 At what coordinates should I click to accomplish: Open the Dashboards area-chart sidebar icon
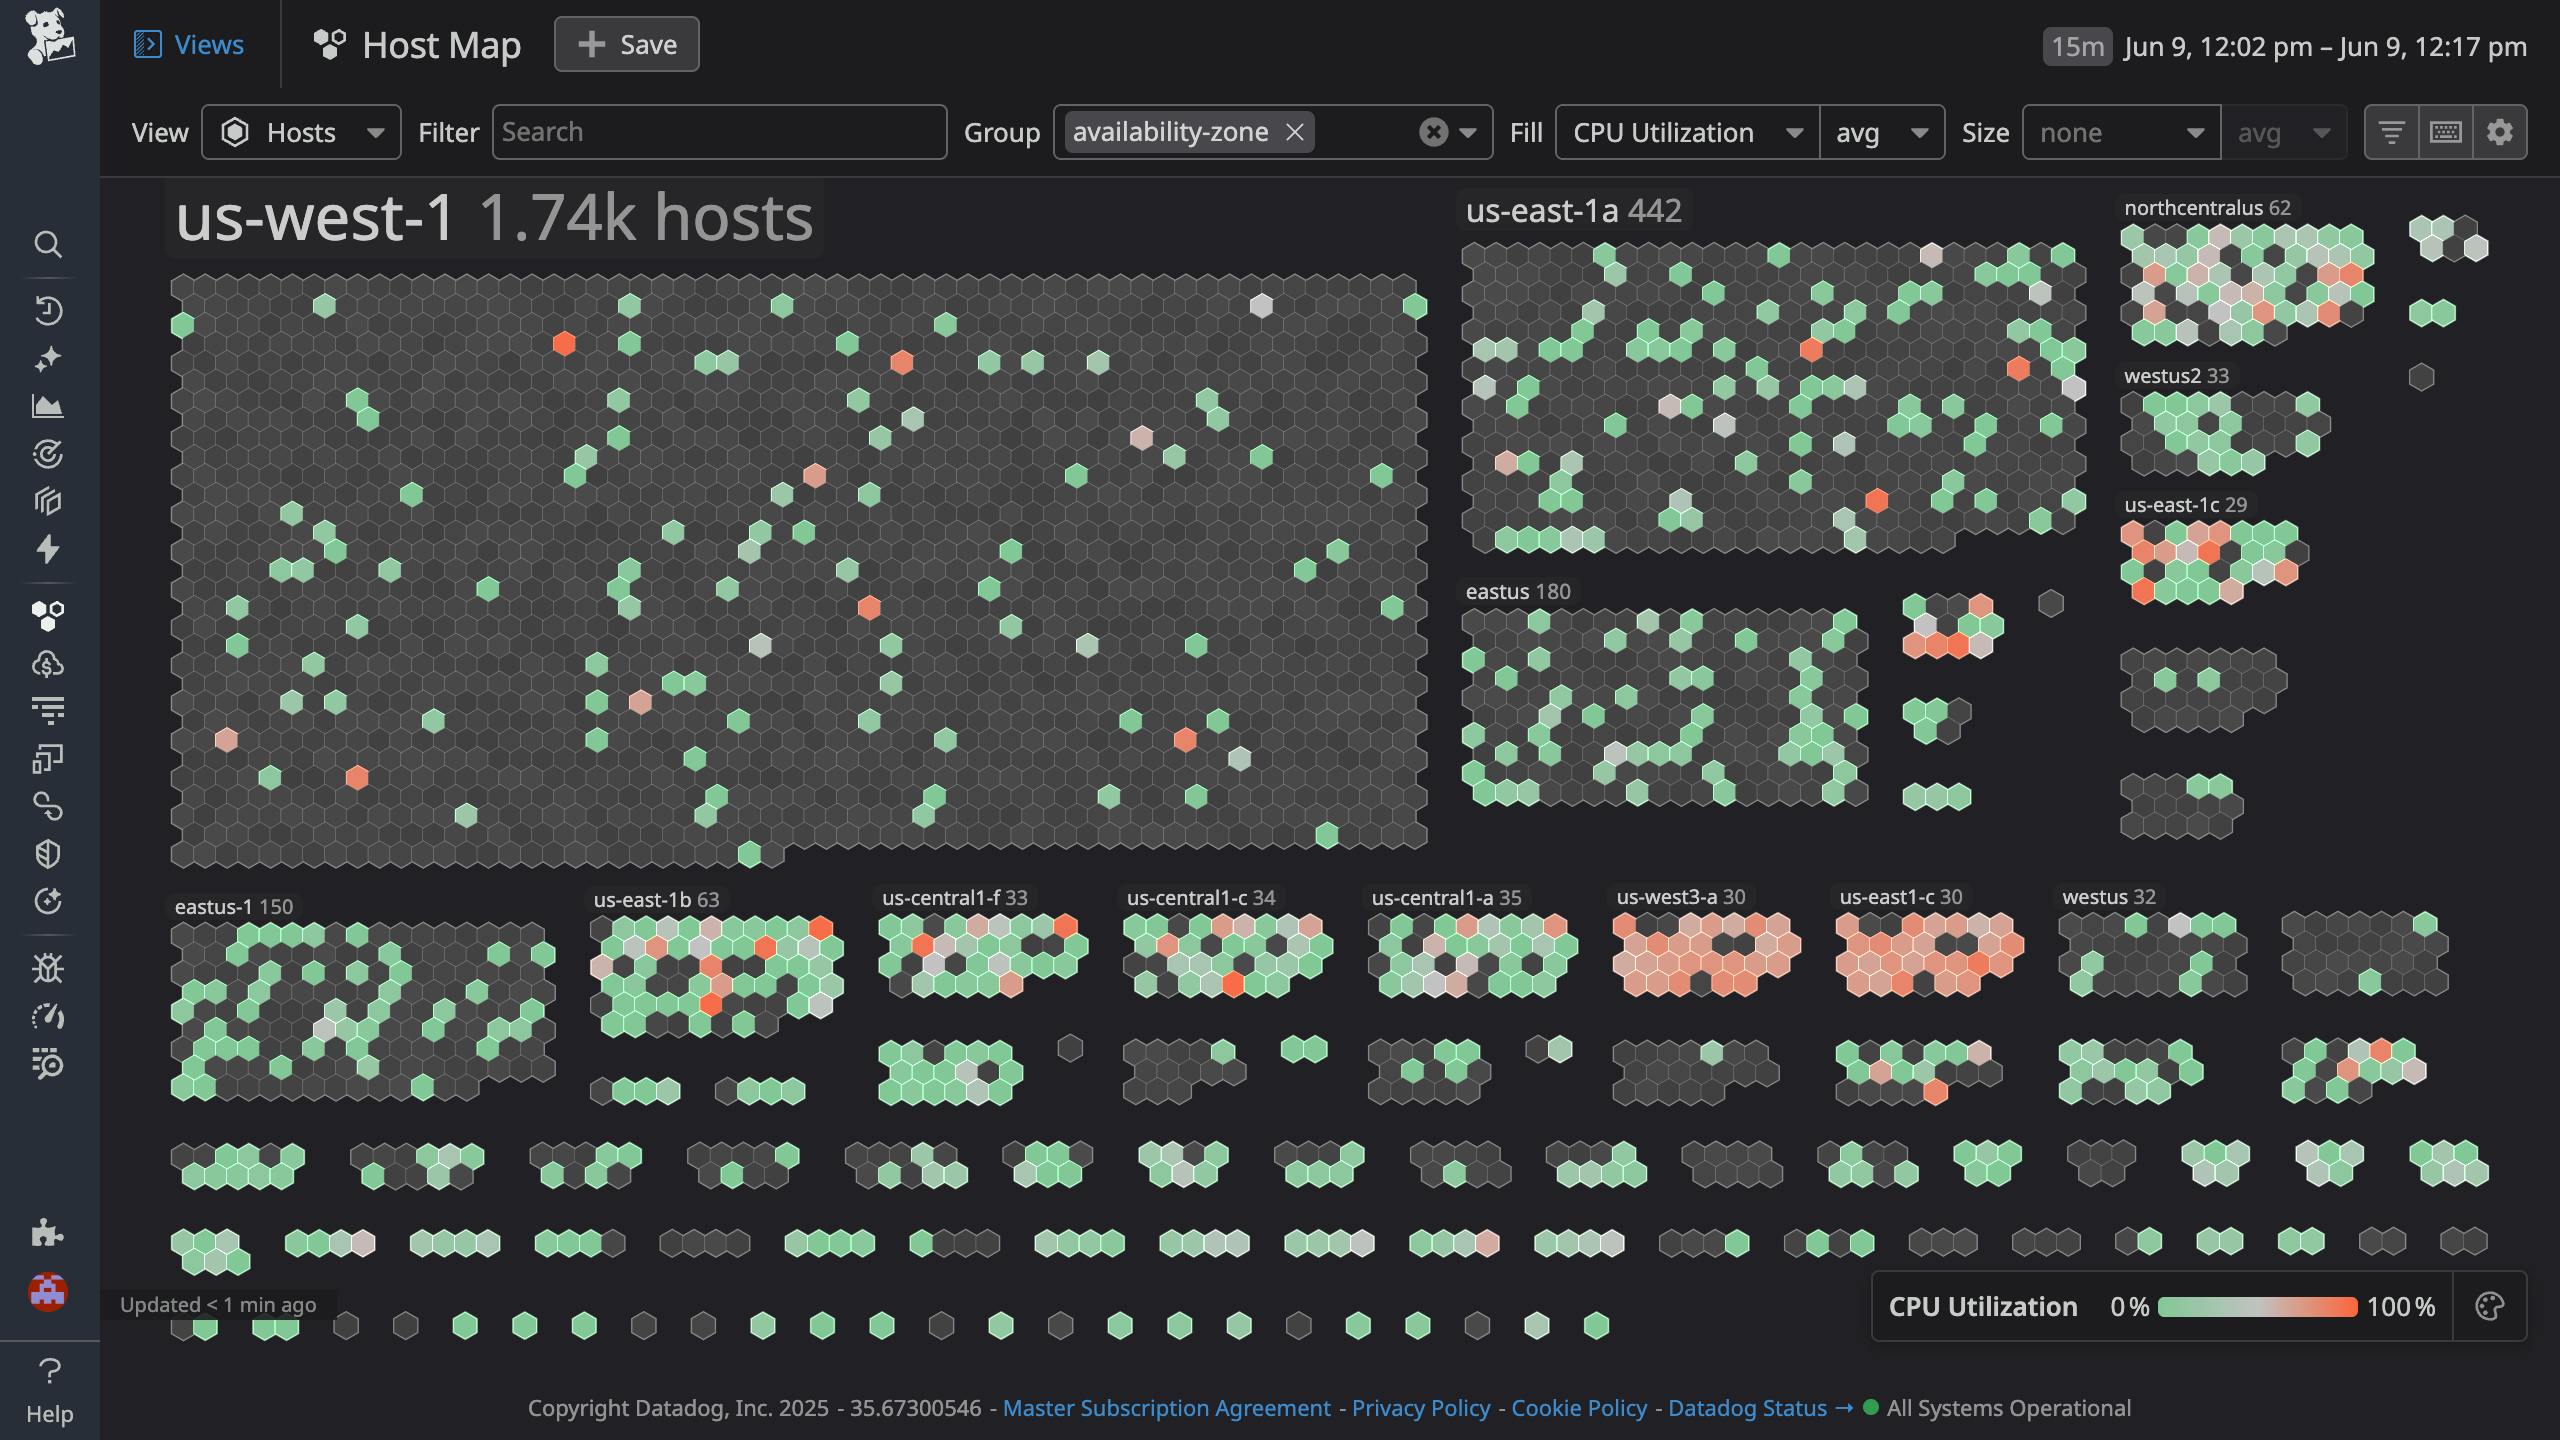tap(48, 406)
